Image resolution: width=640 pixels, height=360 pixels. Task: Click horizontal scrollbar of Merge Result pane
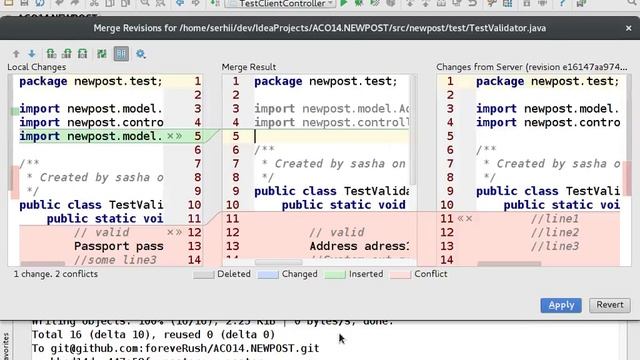(x=278, y=262)
